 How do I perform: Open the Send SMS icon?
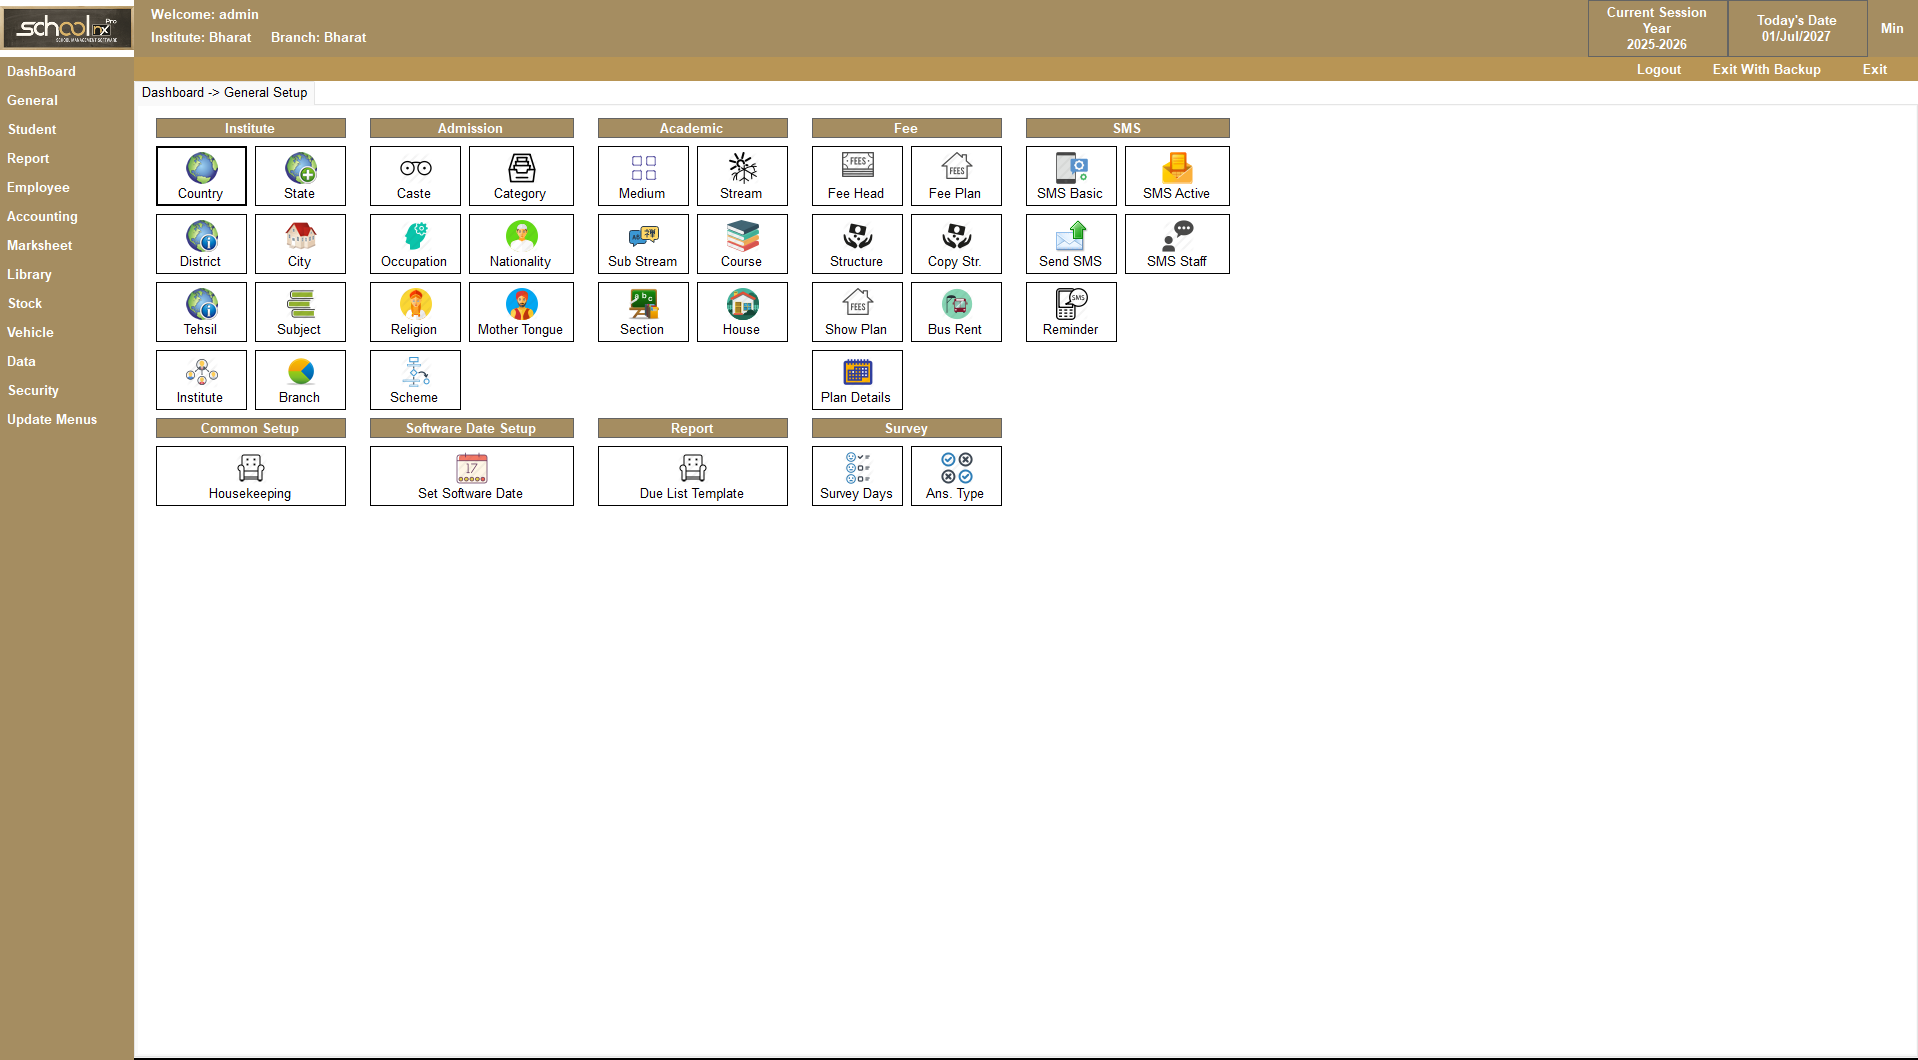[x=1071, y=244]
